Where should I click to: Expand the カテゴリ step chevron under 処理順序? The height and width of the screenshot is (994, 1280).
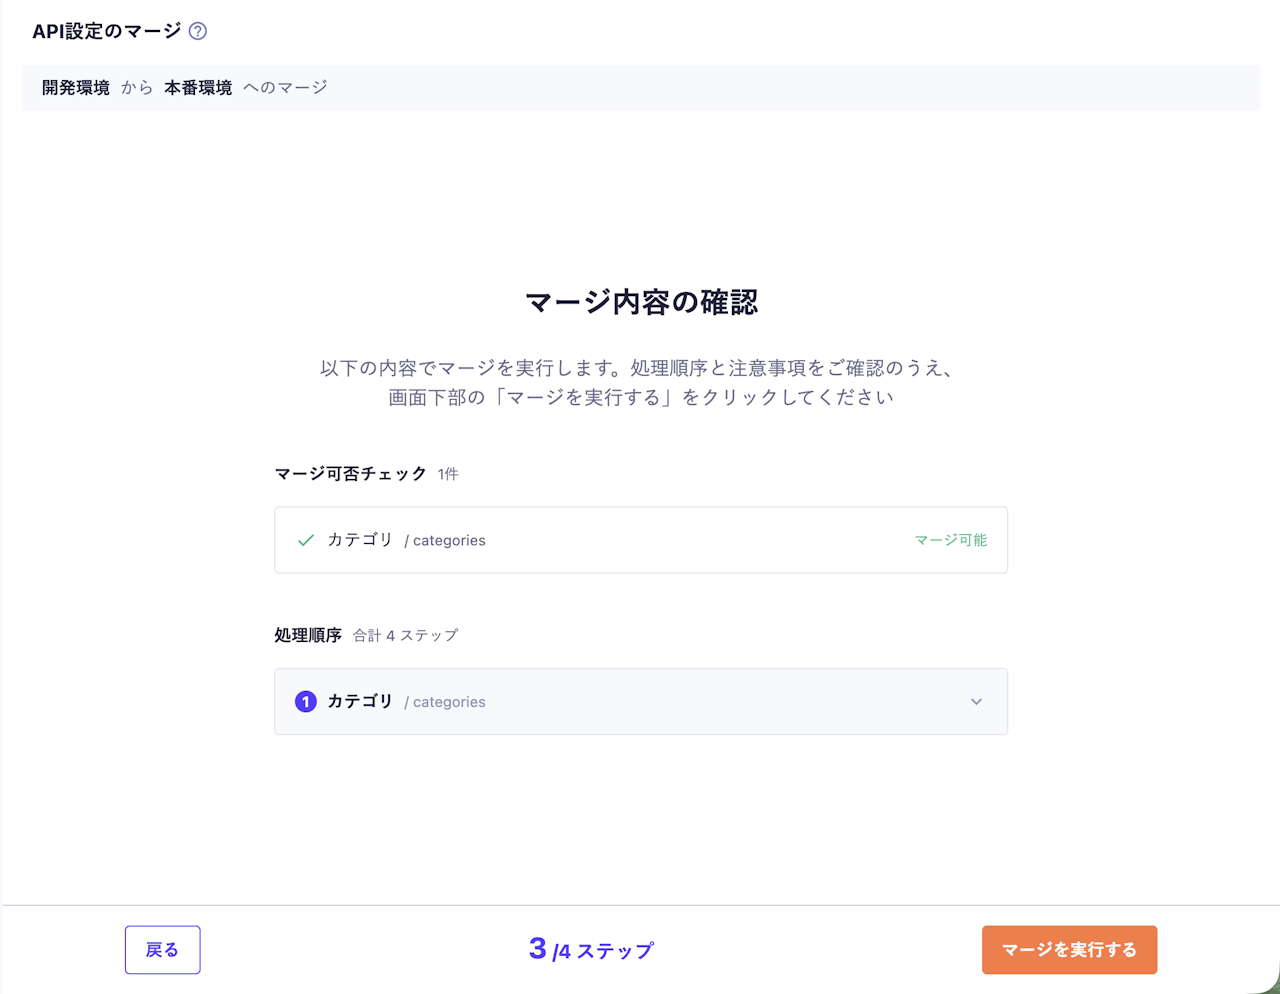point(976,702)
